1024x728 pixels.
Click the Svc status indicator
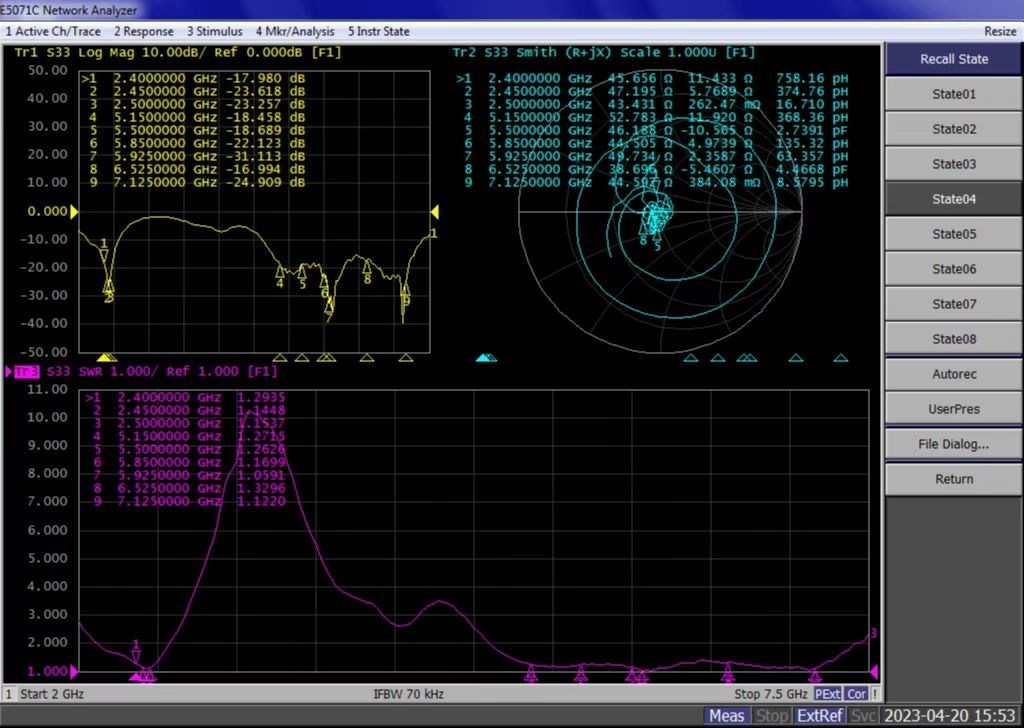click(864, 715)
